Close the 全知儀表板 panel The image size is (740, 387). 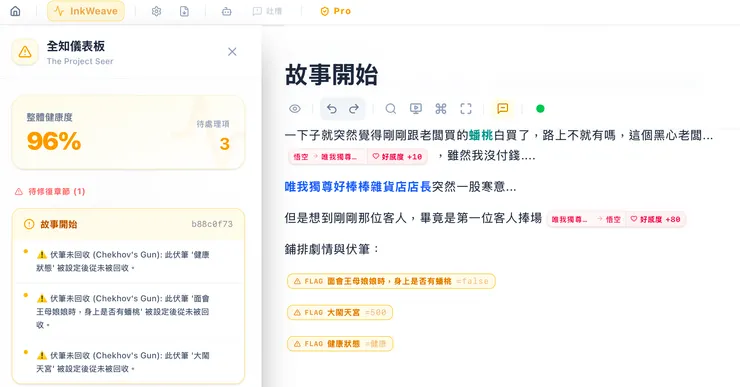tap(232, 52)
